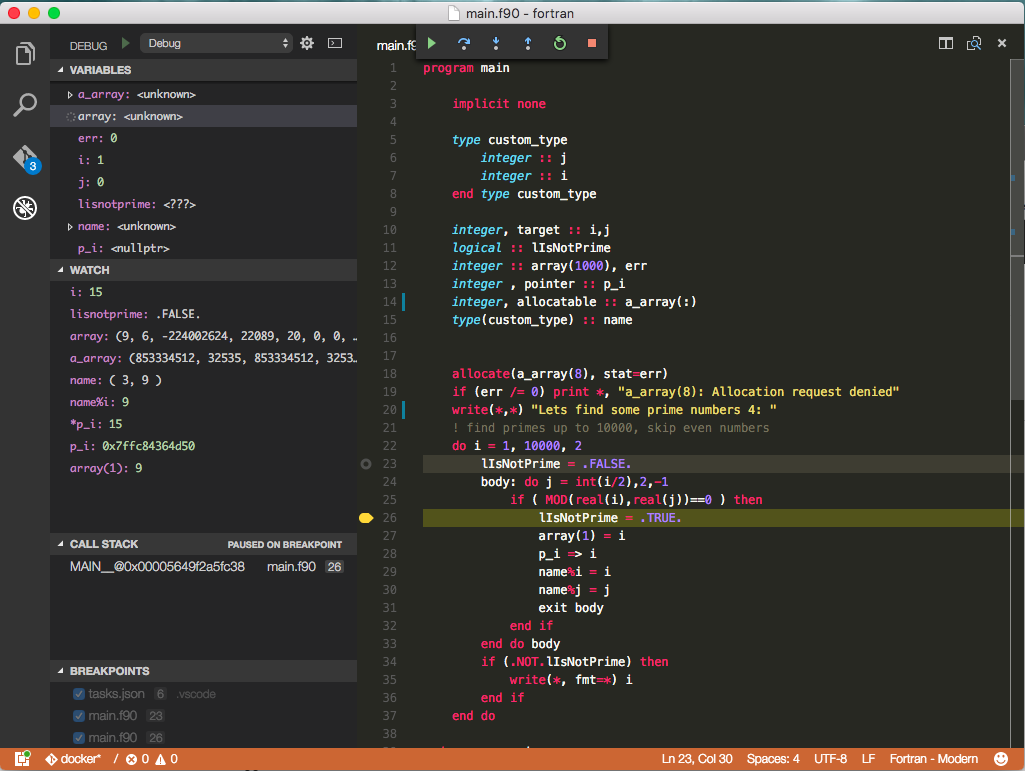Expand the a_array variable
1025x771 pixels.
70,94
